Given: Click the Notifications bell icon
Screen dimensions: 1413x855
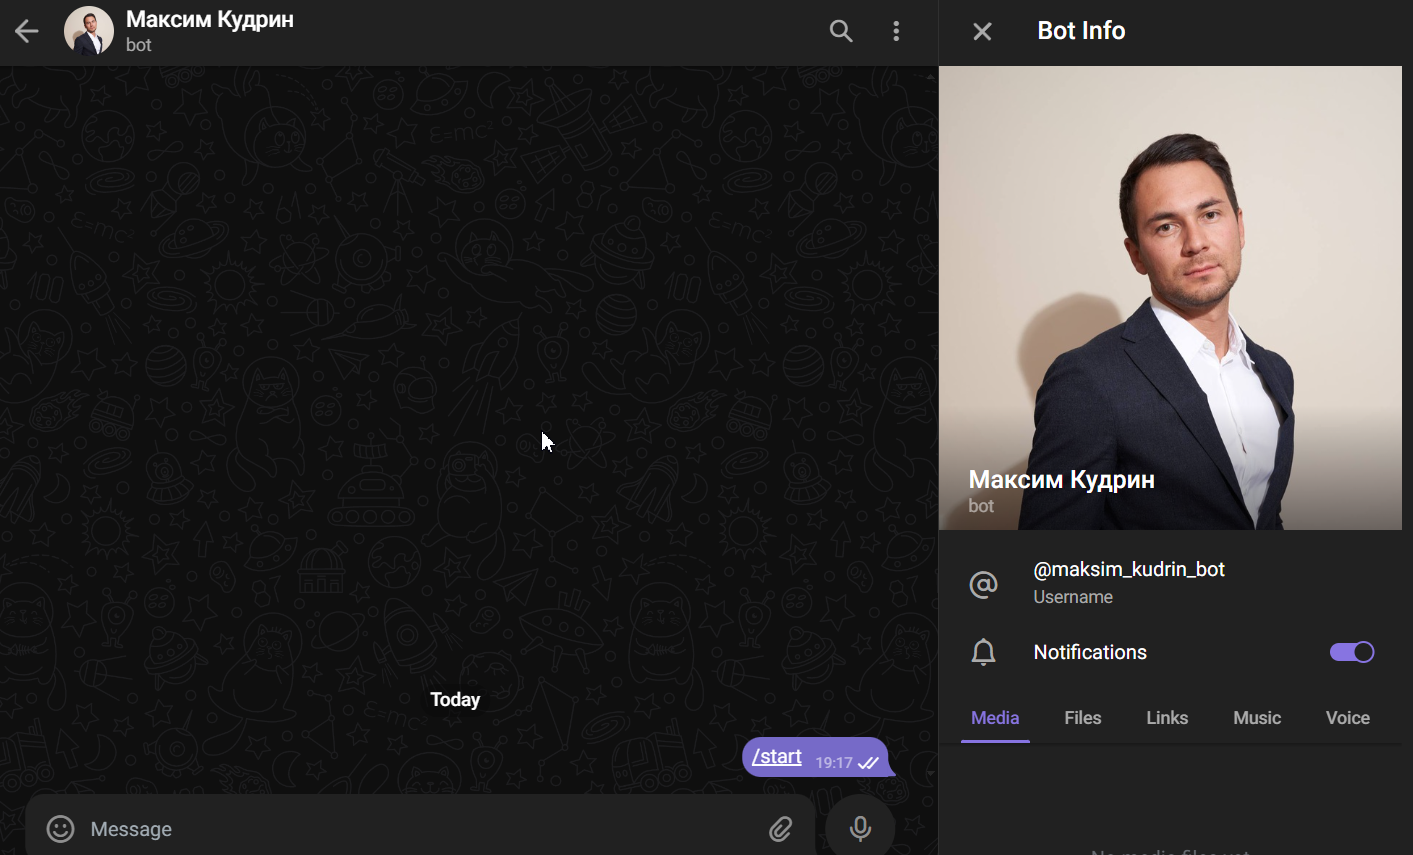Looking at the screenshot, I should click(983, 652).
